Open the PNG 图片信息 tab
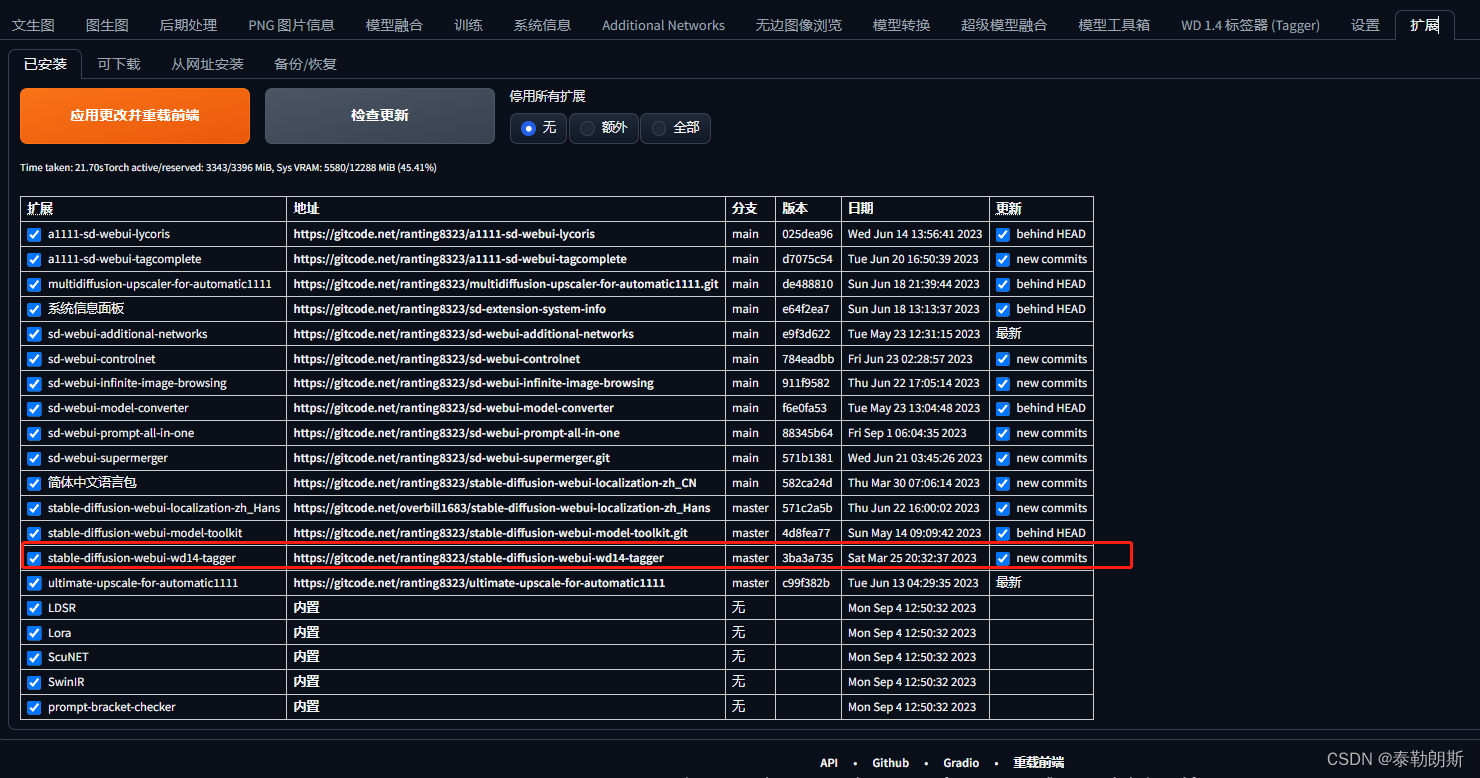Viewport: 1480px width, 778px height. (291, 25)
